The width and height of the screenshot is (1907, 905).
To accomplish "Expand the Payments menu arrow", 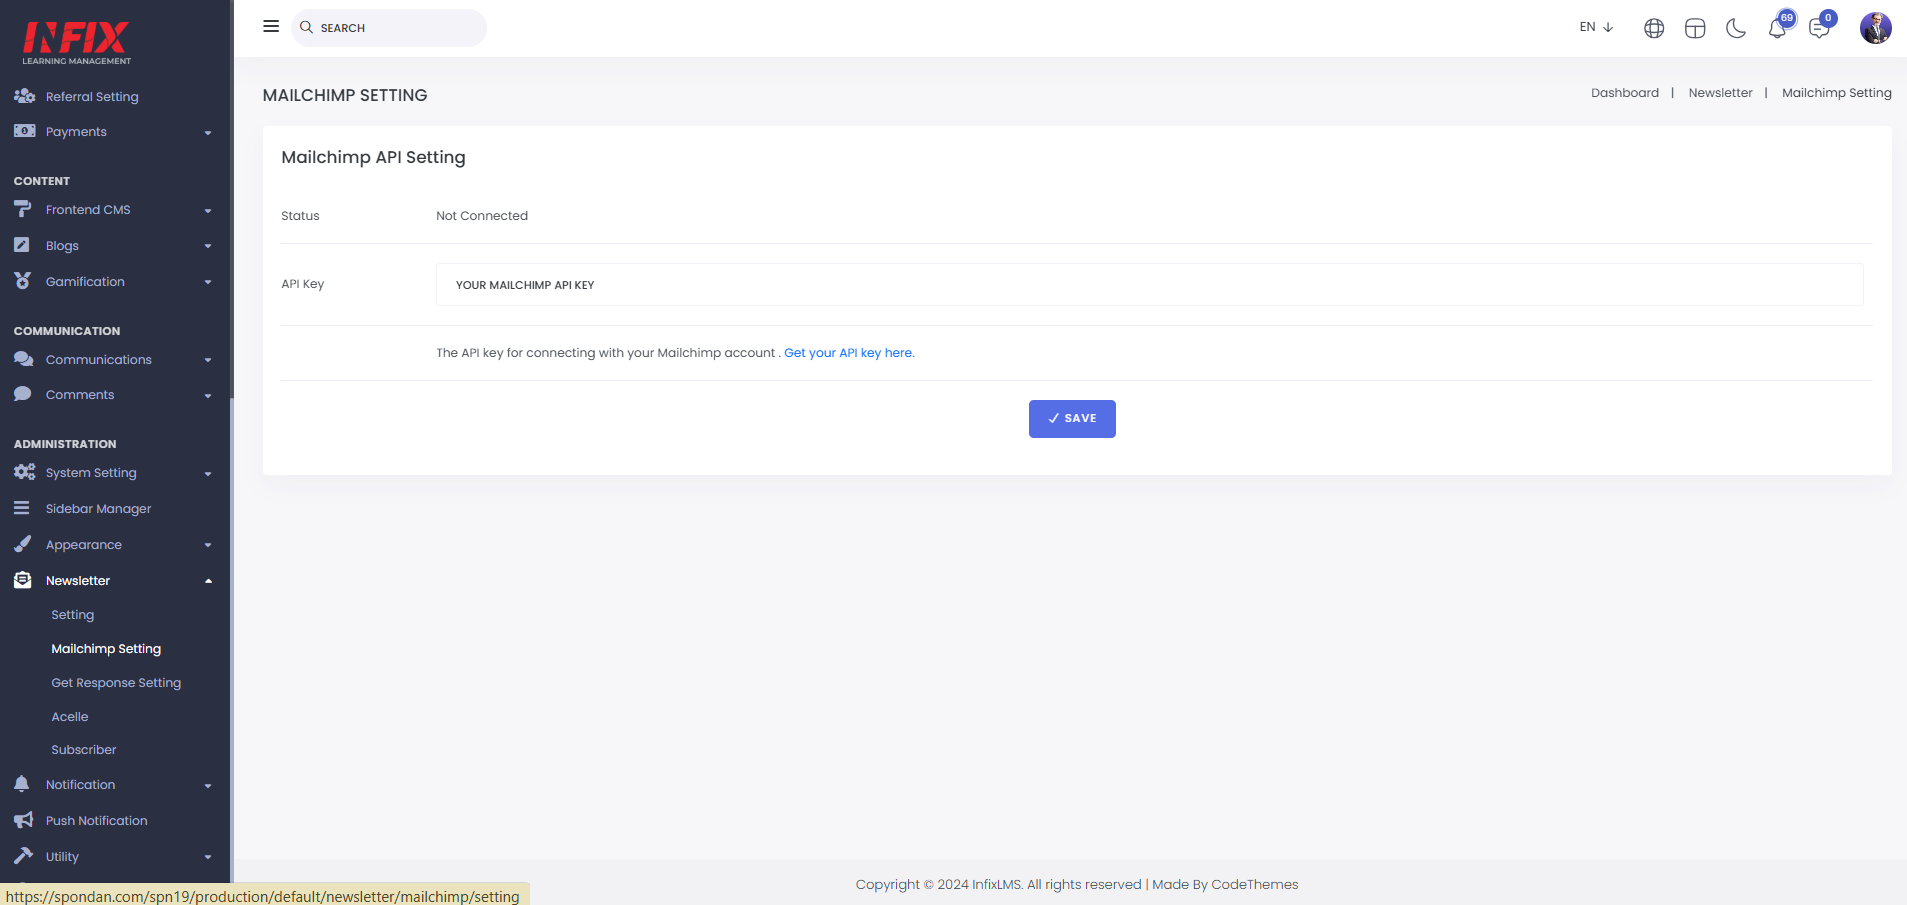I will coord(208,132).
